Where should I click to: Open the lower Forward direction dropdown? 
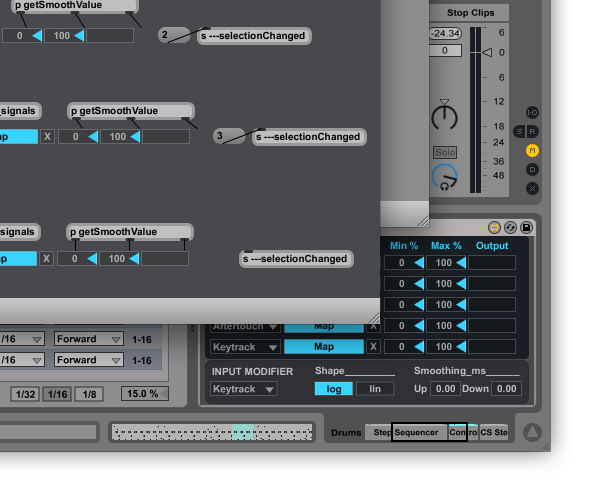point(89,360)
